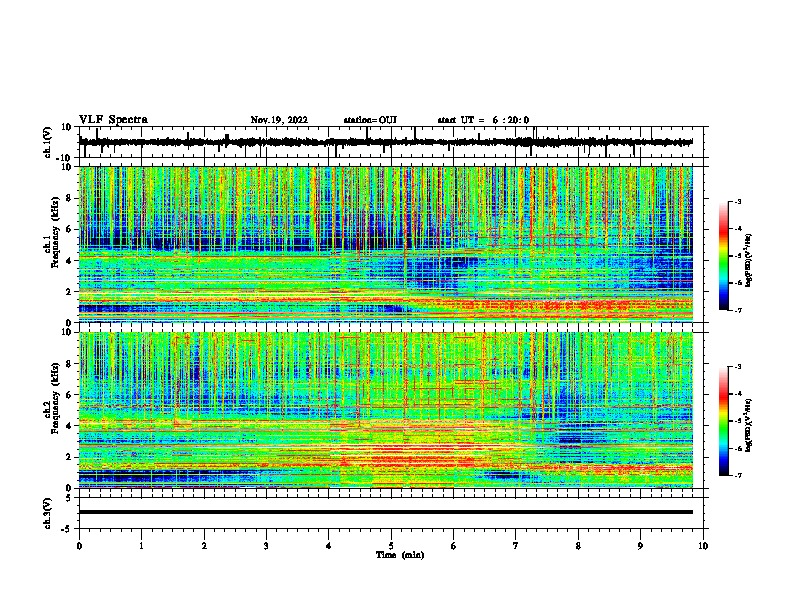Click the "-3" label on ch.1 color bar

tap(738, 202)
